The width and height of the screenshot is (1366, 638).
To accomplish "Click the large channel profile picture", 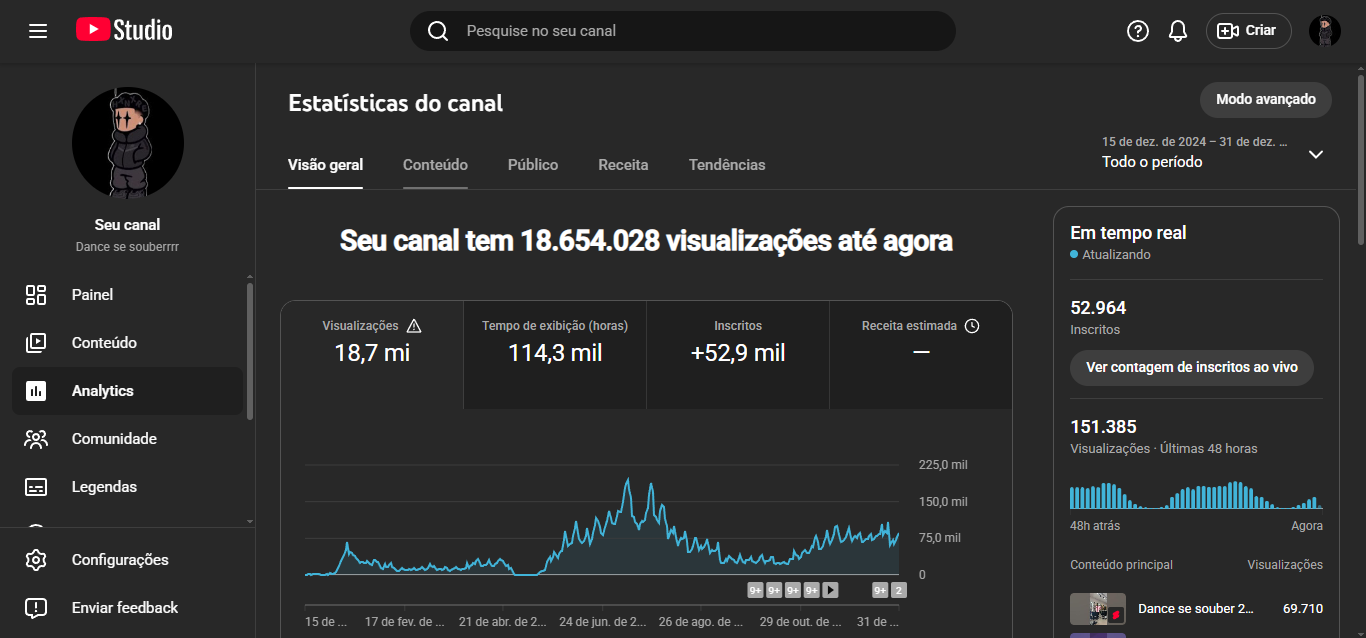I will (x=128, y=143).
